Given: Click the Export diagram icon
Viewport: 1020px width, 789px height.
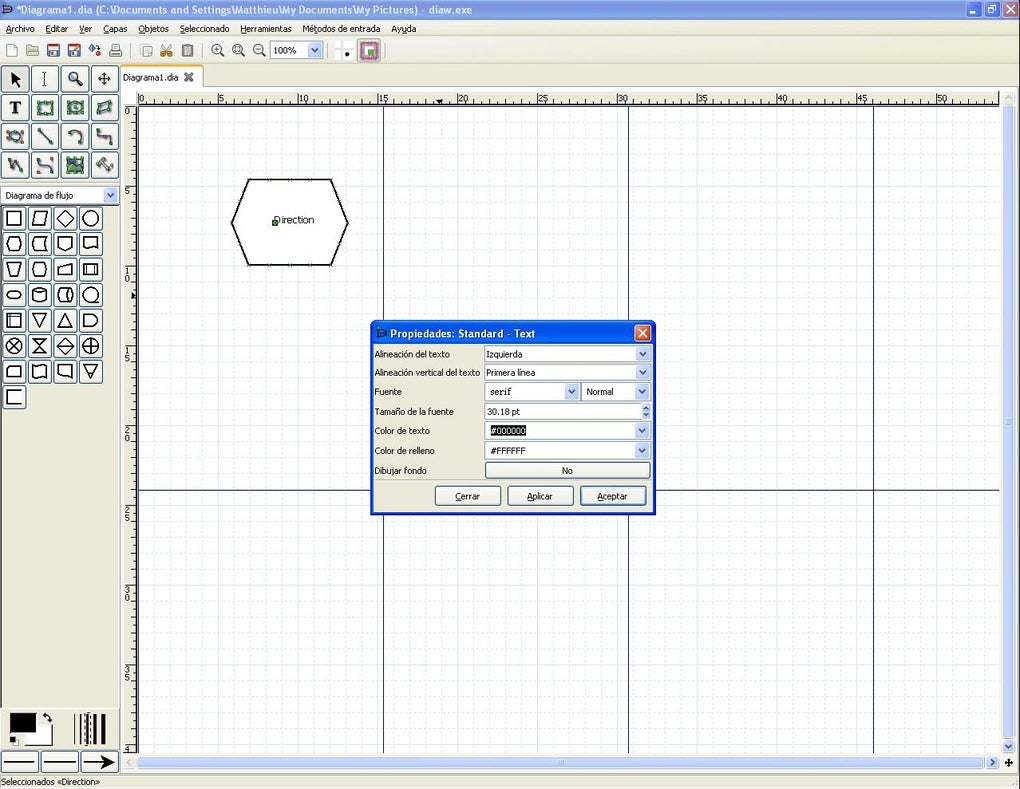Looking at the screenshot, I should (95, 50).
